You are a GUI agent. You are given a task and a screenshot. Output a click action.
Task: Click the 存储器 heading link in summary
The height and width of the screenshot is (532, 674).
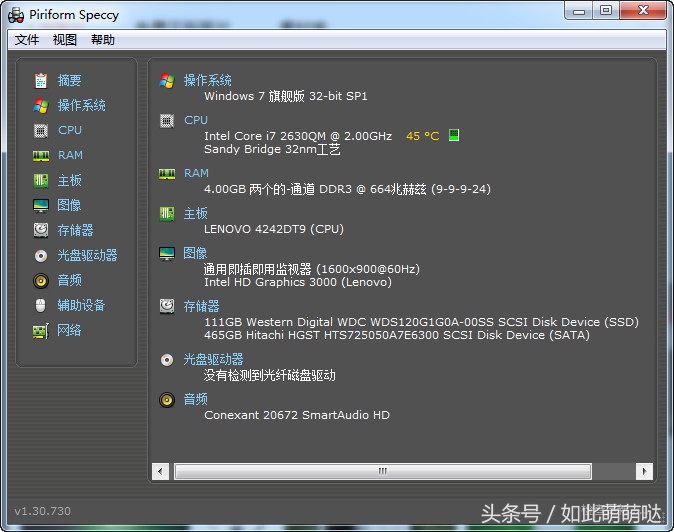tap(202, 306)
